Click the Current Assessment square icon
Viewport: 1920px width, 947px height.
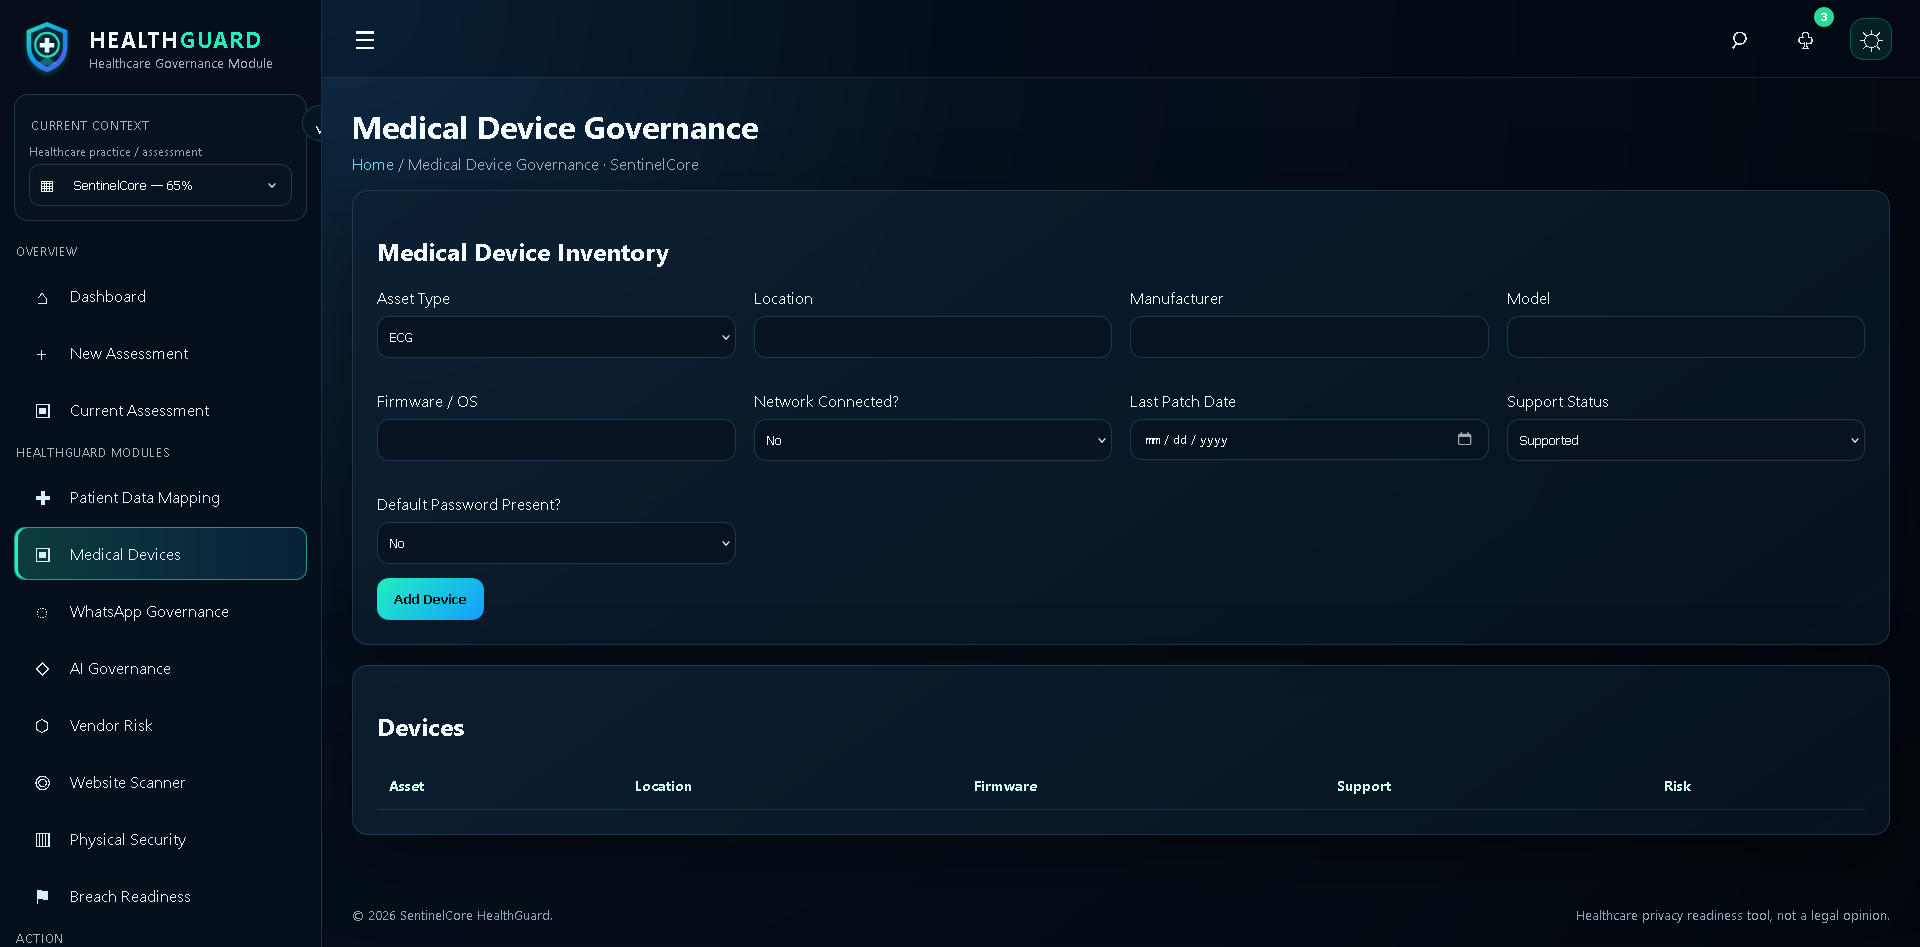coord(42,411)
